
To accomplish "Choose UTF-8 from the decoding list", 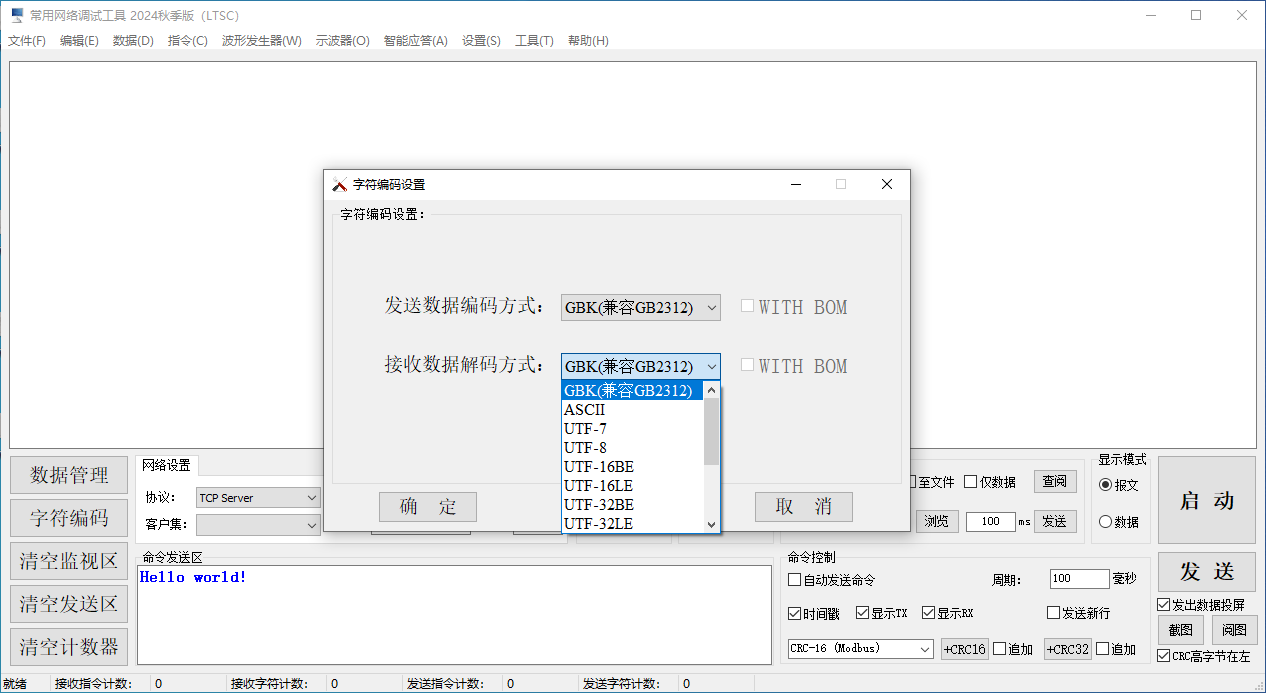I will [633, 448].
